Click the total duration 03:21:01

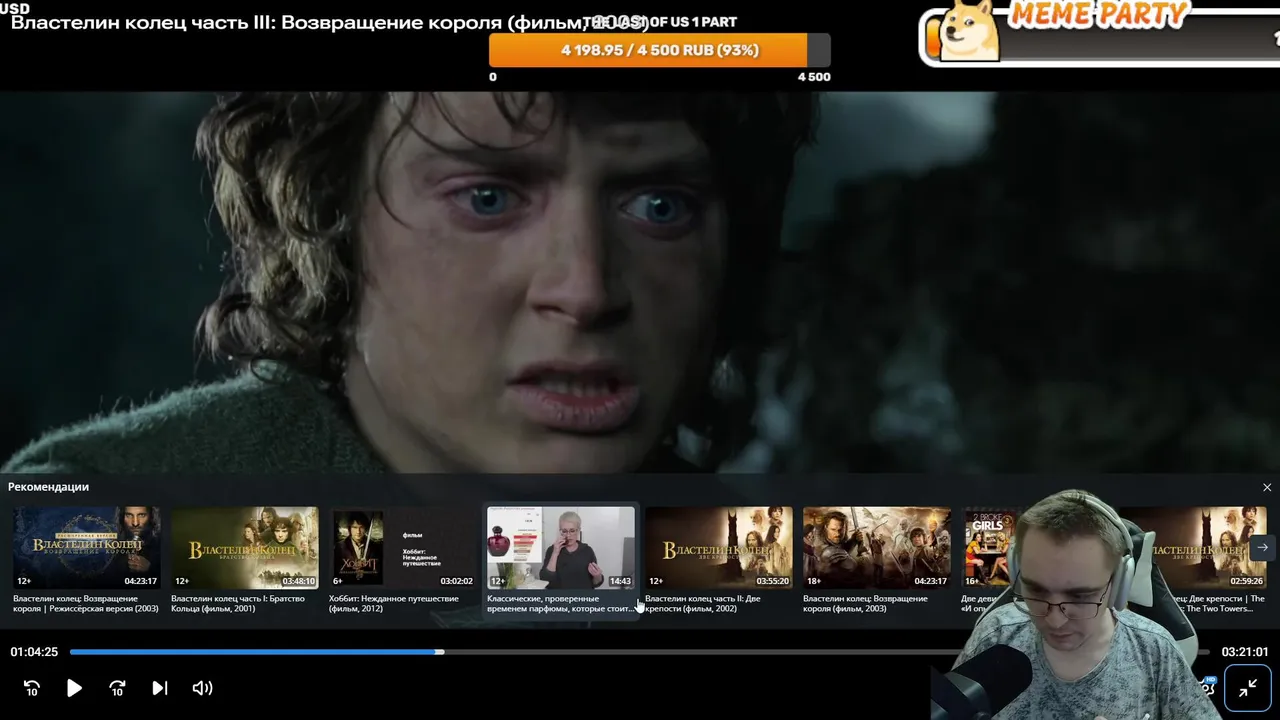(1245, 652)
